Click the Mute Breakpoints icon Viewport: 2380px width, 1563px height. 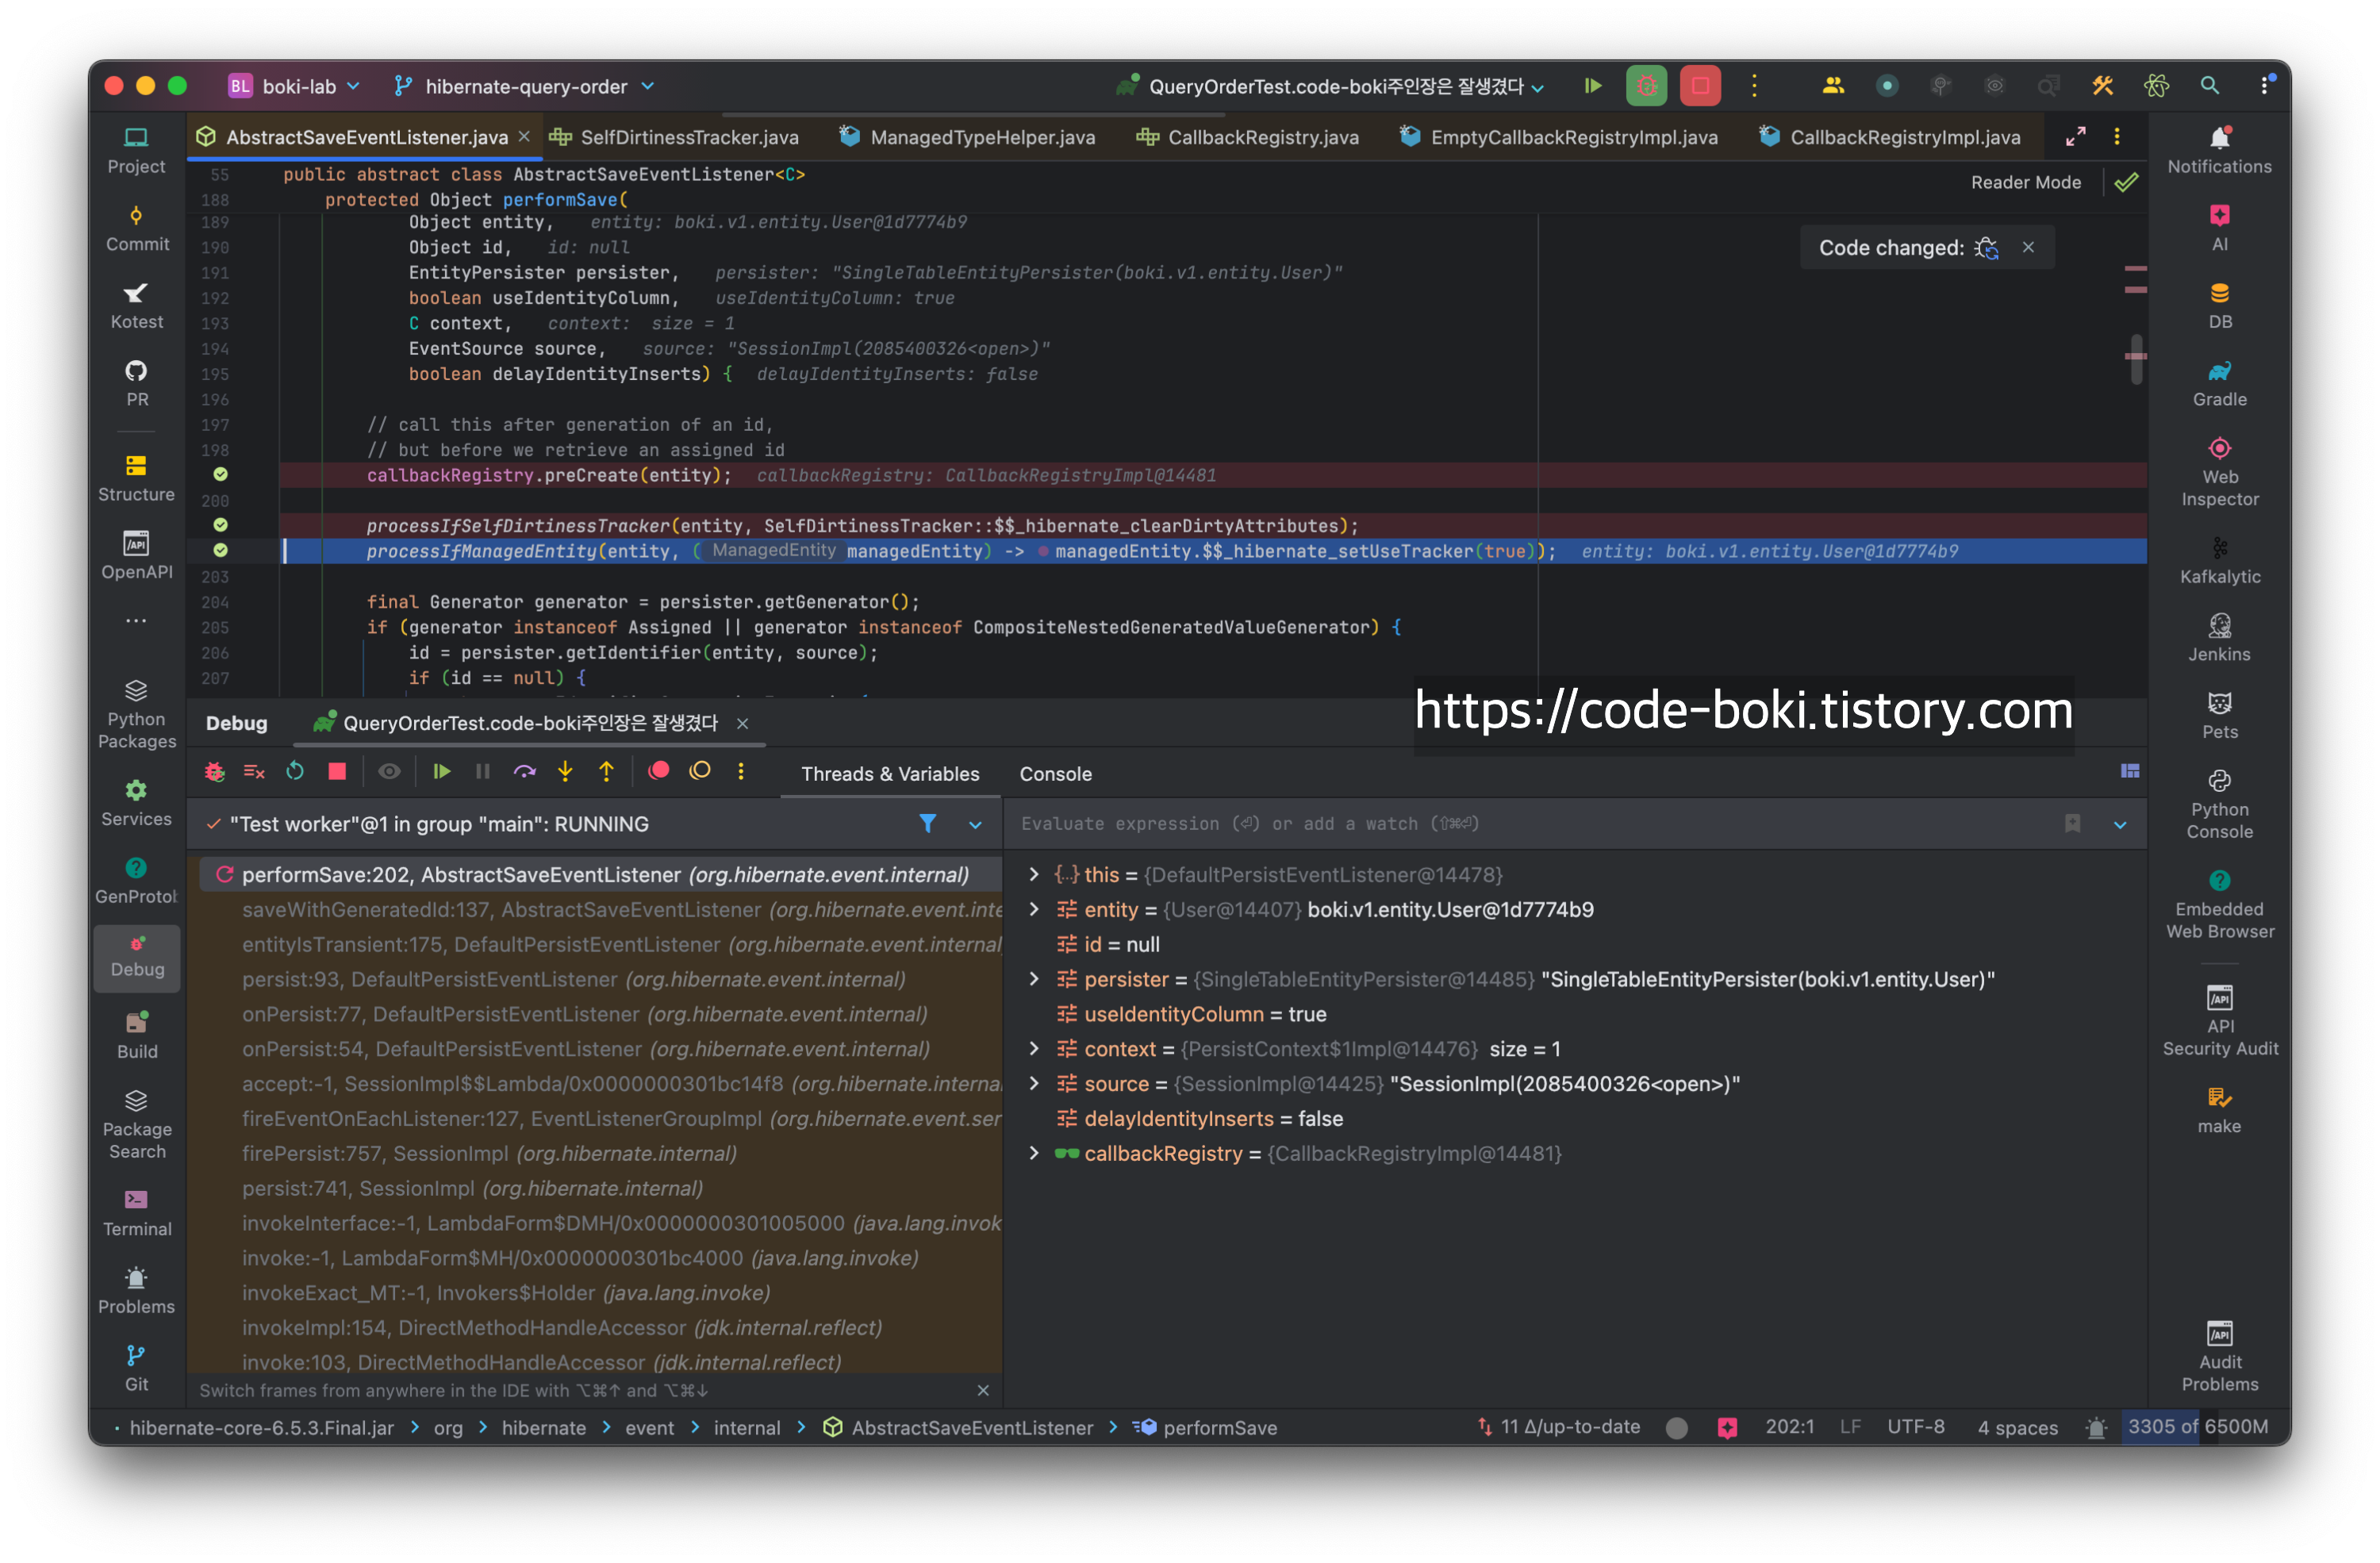coord(700,771)
